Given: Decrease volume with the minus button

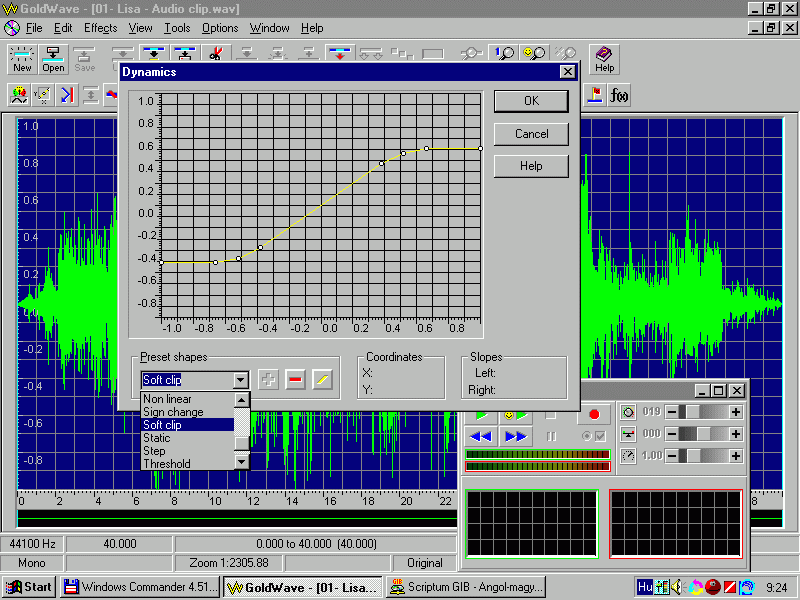Looking at the screenshot, I should [672, 412].
